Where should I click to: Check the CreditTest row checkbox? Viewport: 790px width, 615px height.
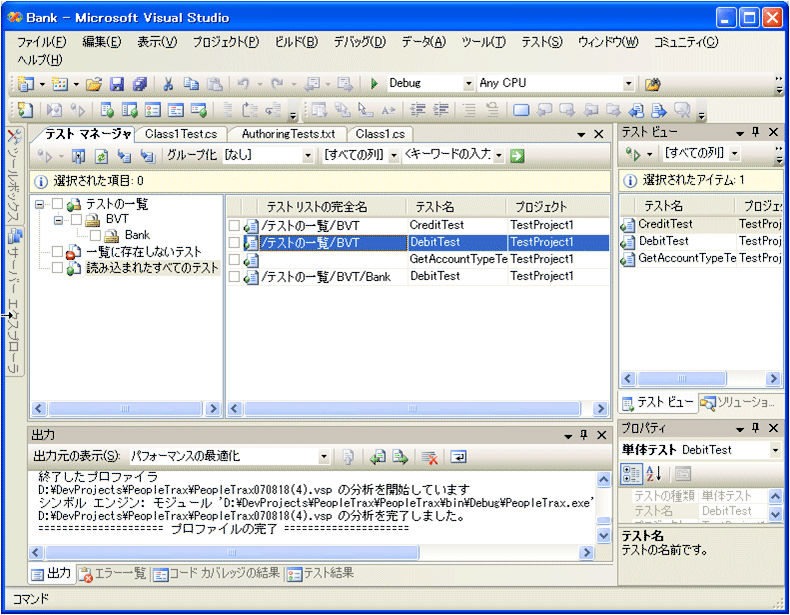tap(234, 225)
